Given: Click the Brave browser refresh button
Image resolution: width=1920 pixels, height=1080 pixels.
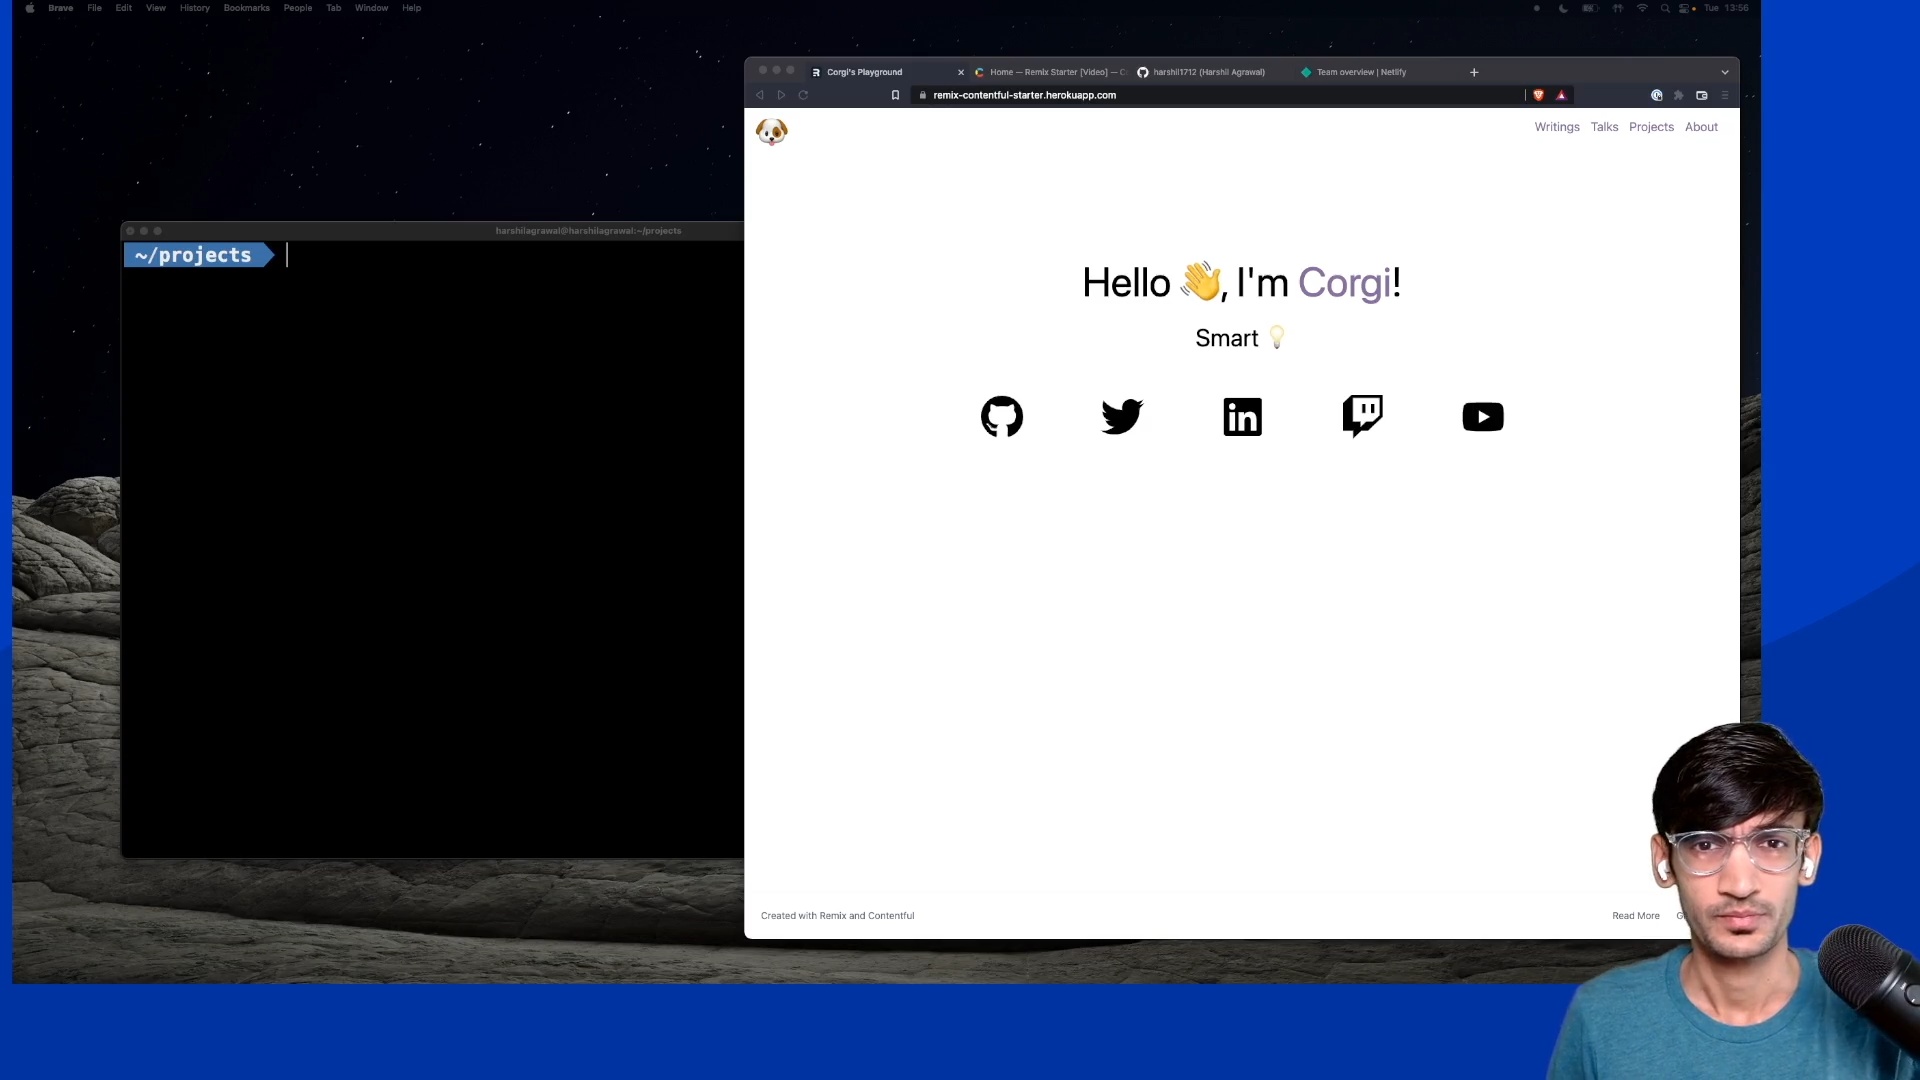Looking at the screenshot, I should 803,95.
